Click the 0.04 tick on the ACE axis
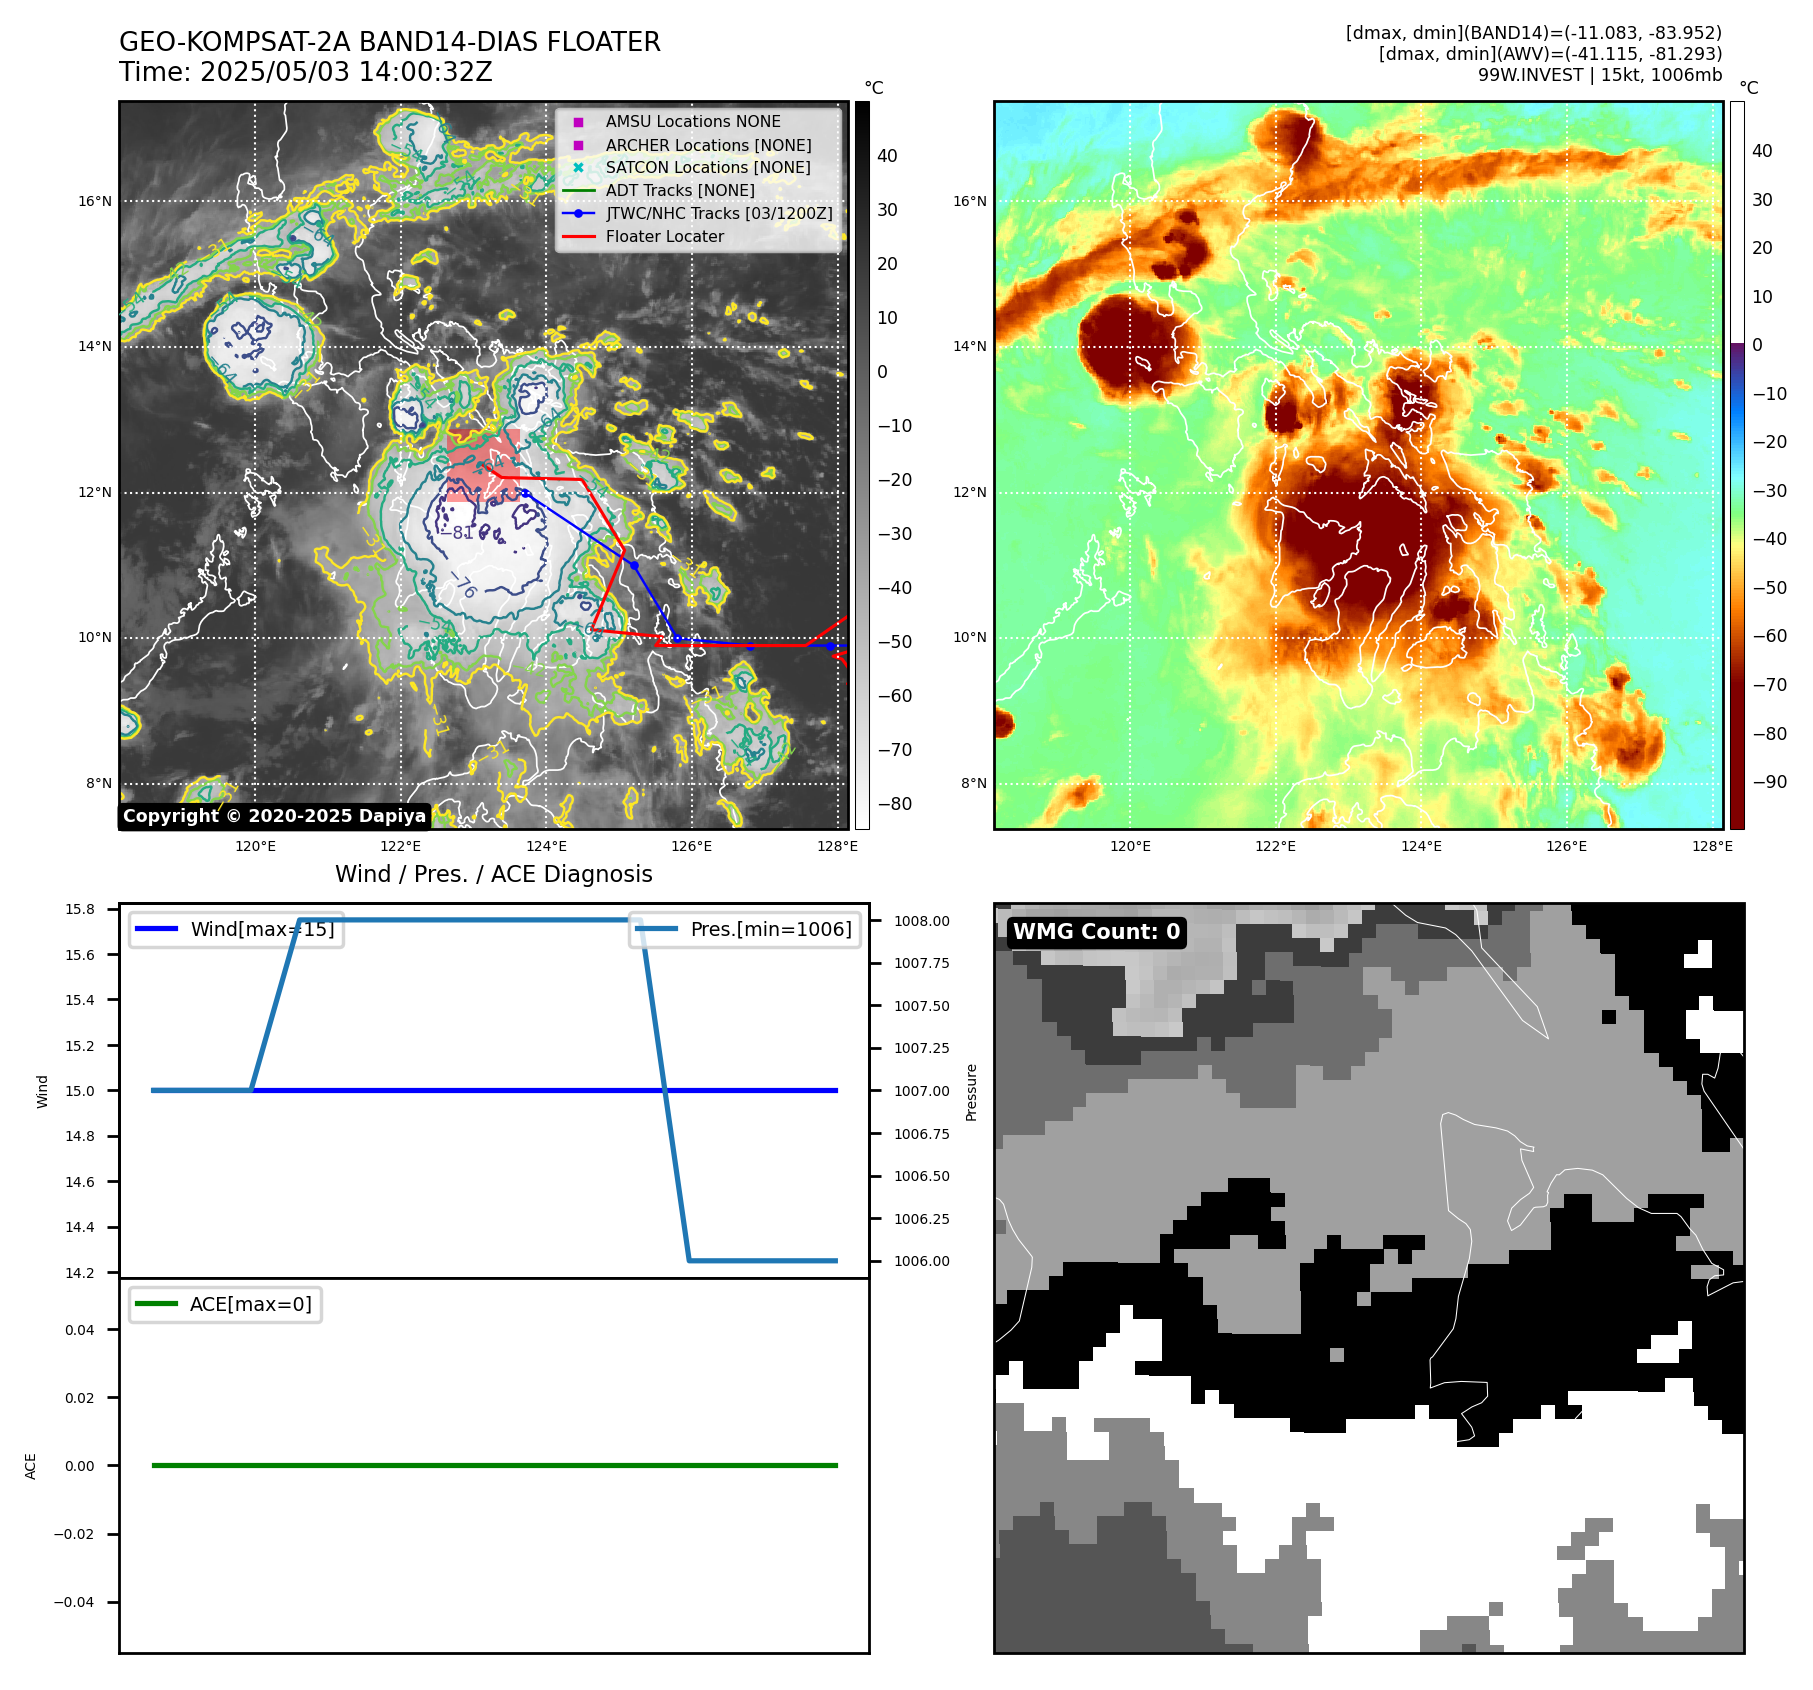Screen dimensions: 1813x1690 [80, 1330]
